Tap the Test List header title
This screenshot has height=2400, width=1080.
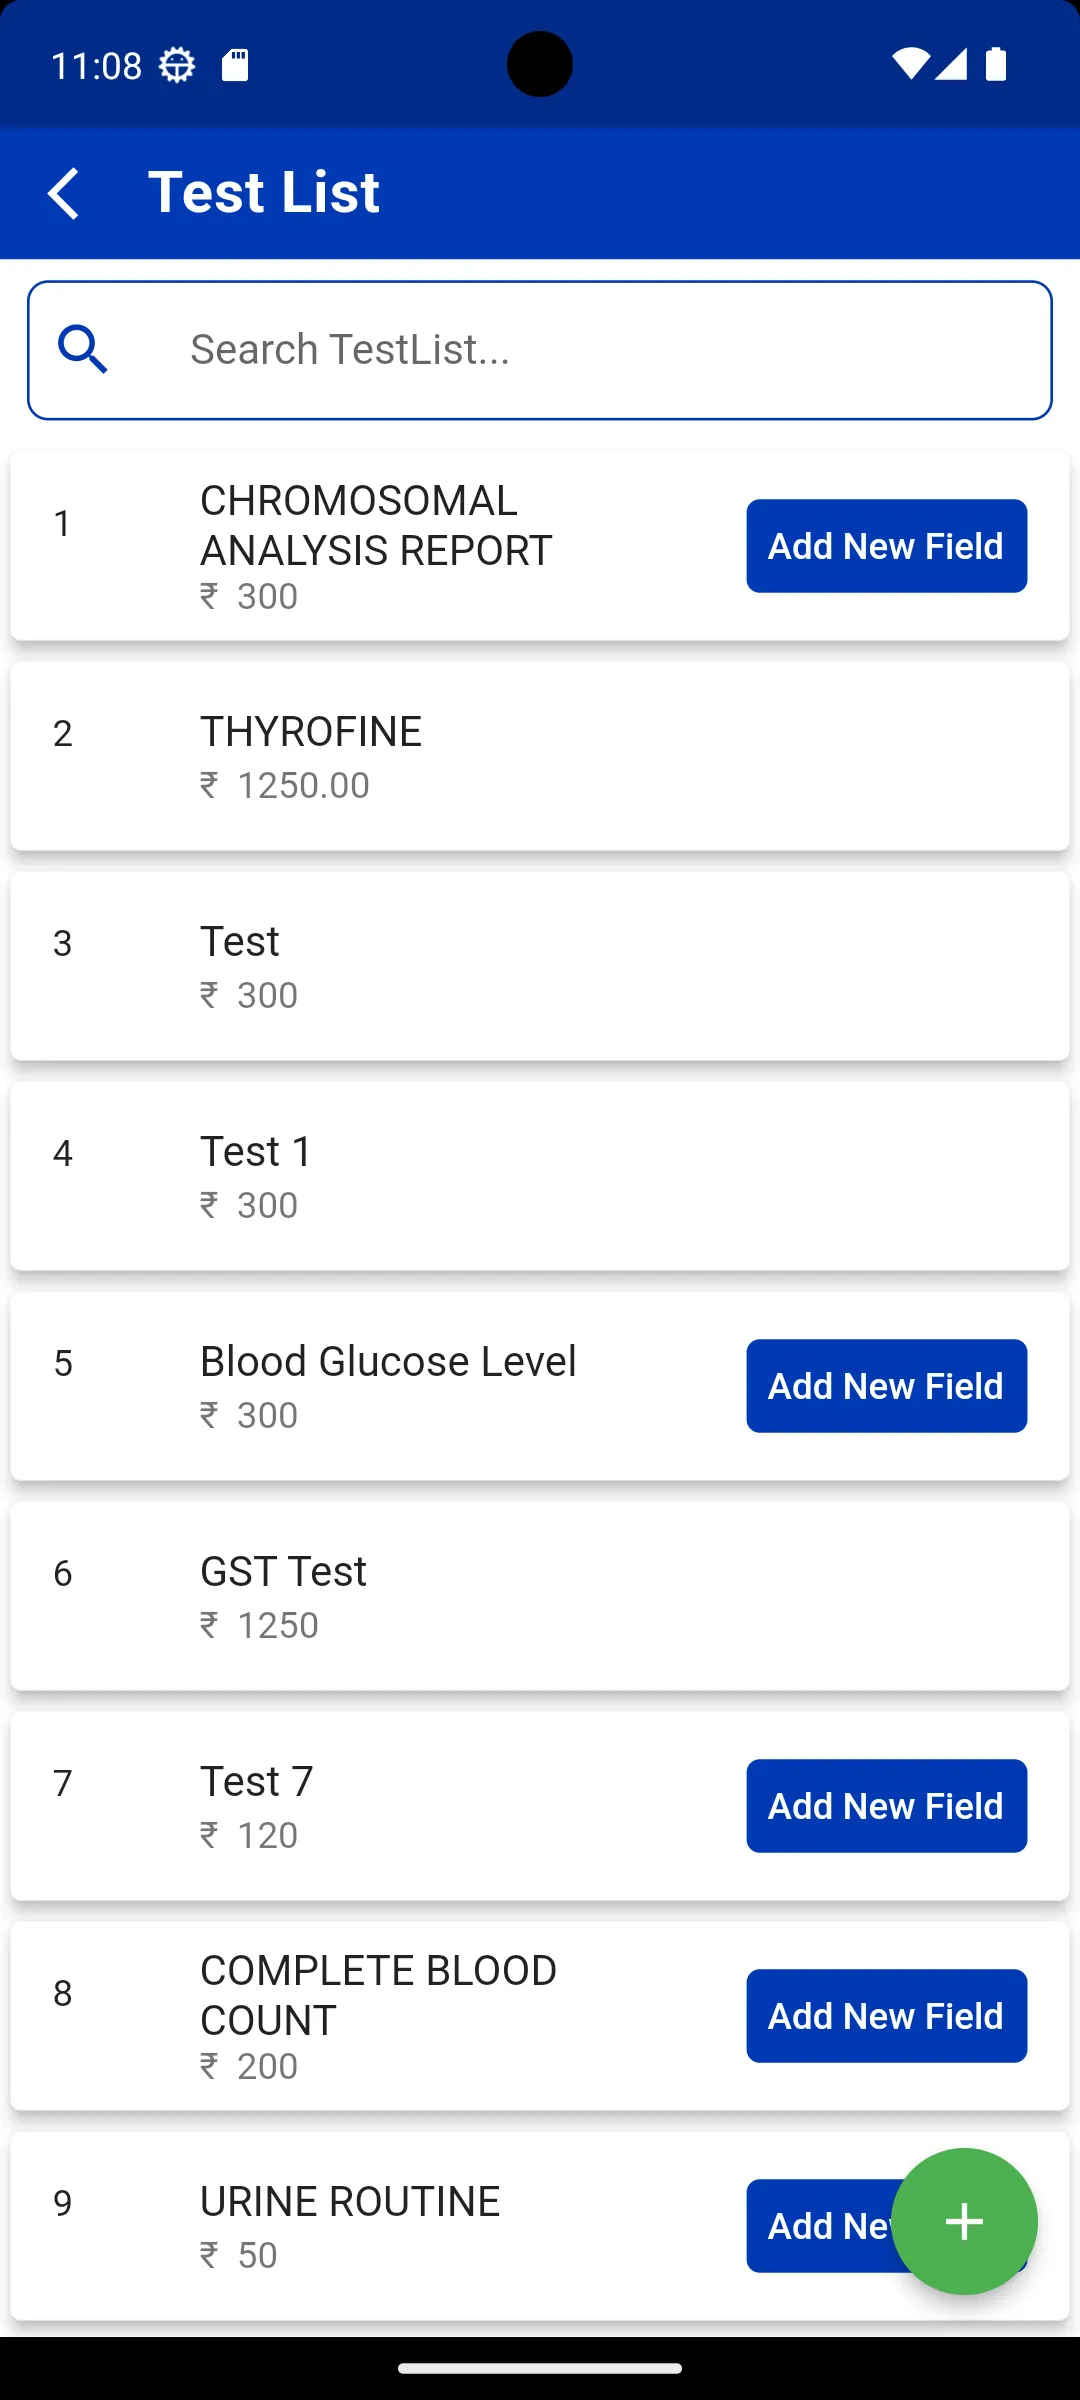[x=264, y=192]
